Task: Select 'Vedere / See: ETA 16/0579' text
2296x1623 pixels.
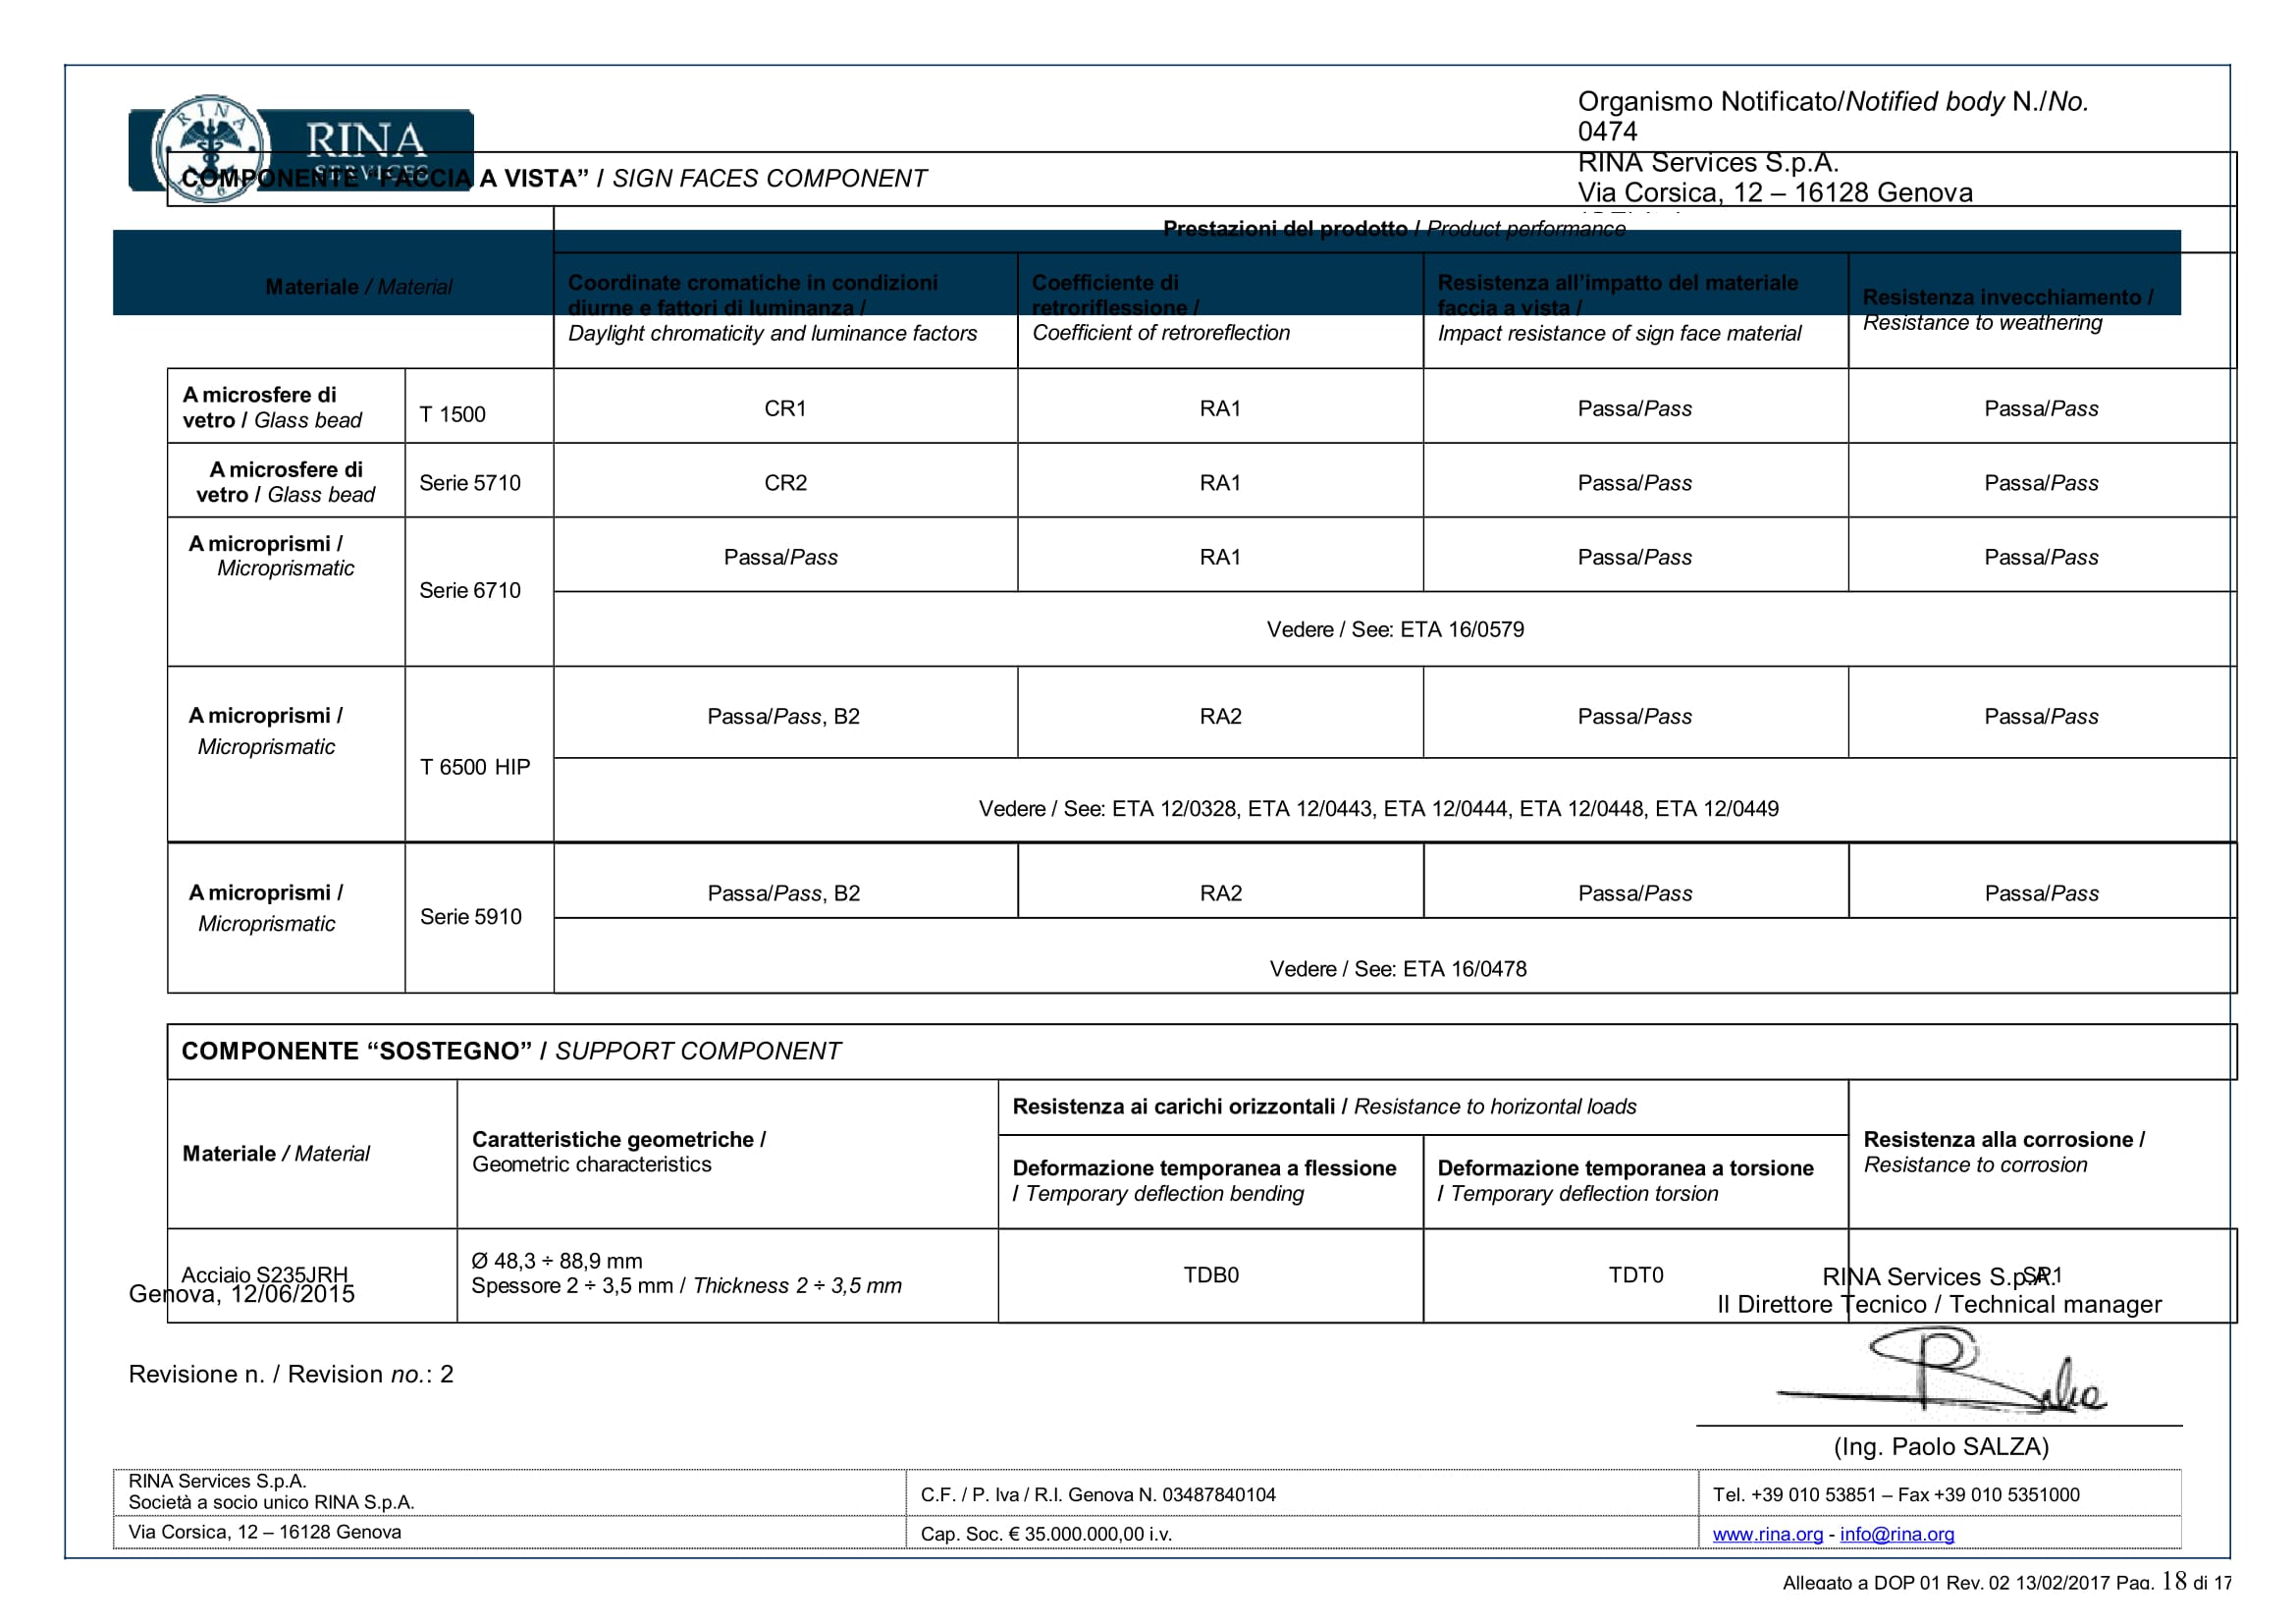Action: coord(1395,629)
